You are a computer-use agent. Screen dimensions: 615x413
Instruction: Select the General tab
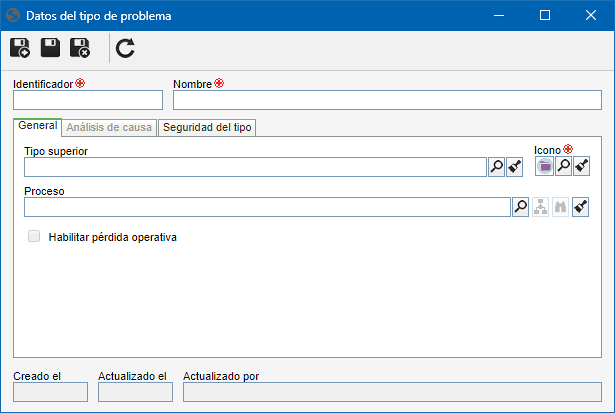click(x=38, y=126)
